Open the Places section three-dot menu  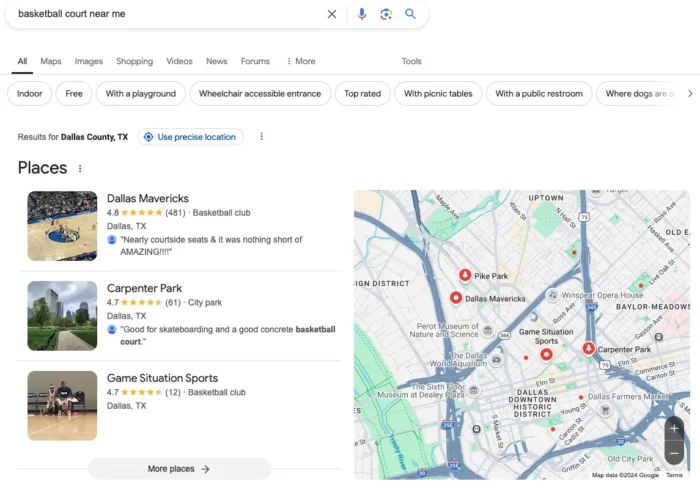click(80, 169)
